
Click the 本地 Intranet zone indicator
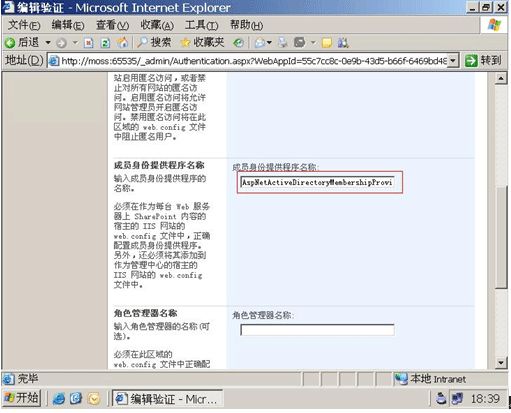tap(430, 379)
